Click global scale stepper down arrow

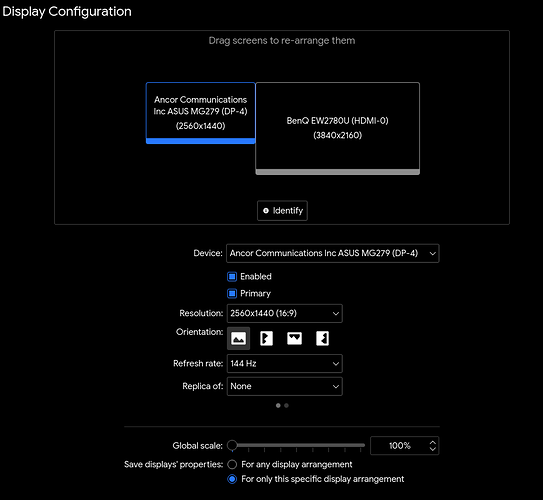433,449
